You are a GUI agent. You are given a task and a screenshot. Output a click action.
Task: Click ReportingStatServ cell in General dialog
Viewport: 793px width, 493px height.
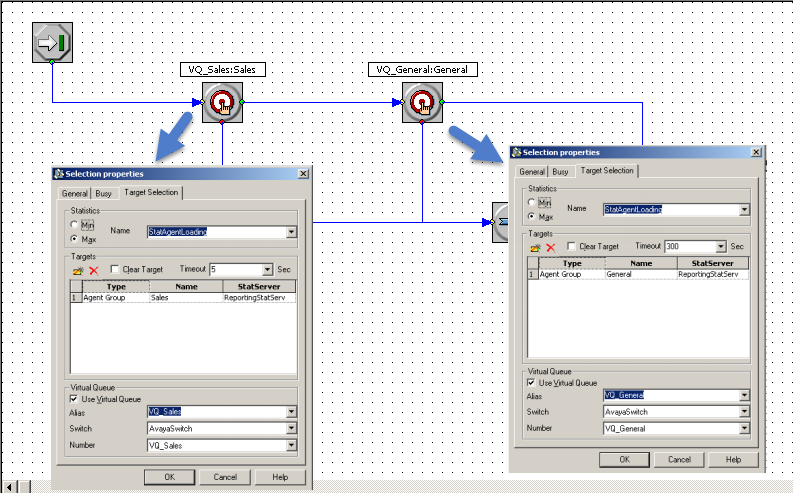pos(713,274)
